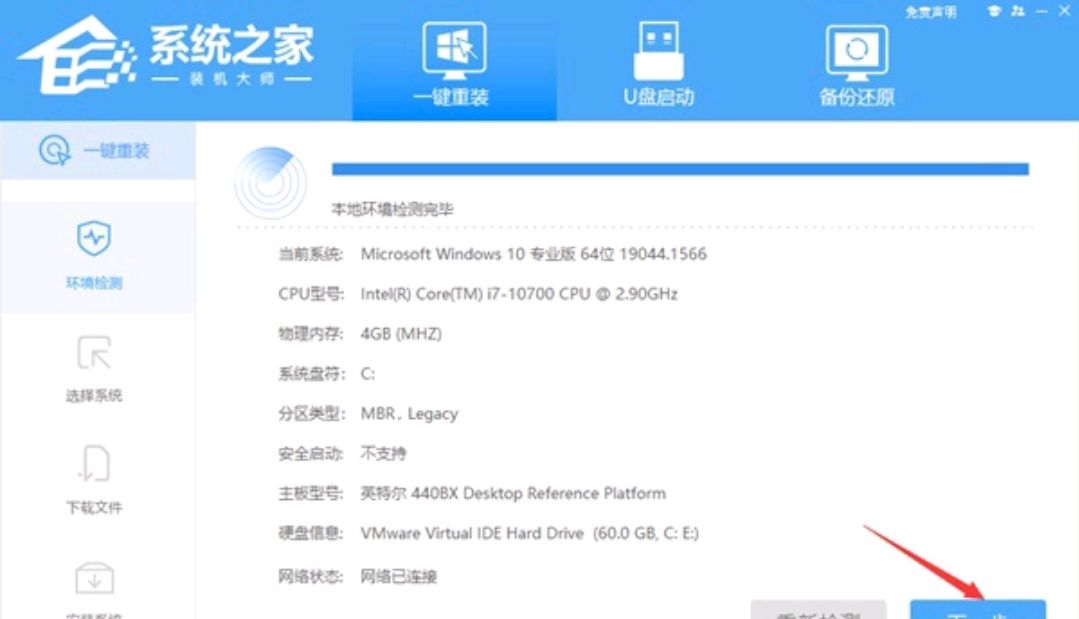Close the 系统之家 window

tap(1064, 11)
